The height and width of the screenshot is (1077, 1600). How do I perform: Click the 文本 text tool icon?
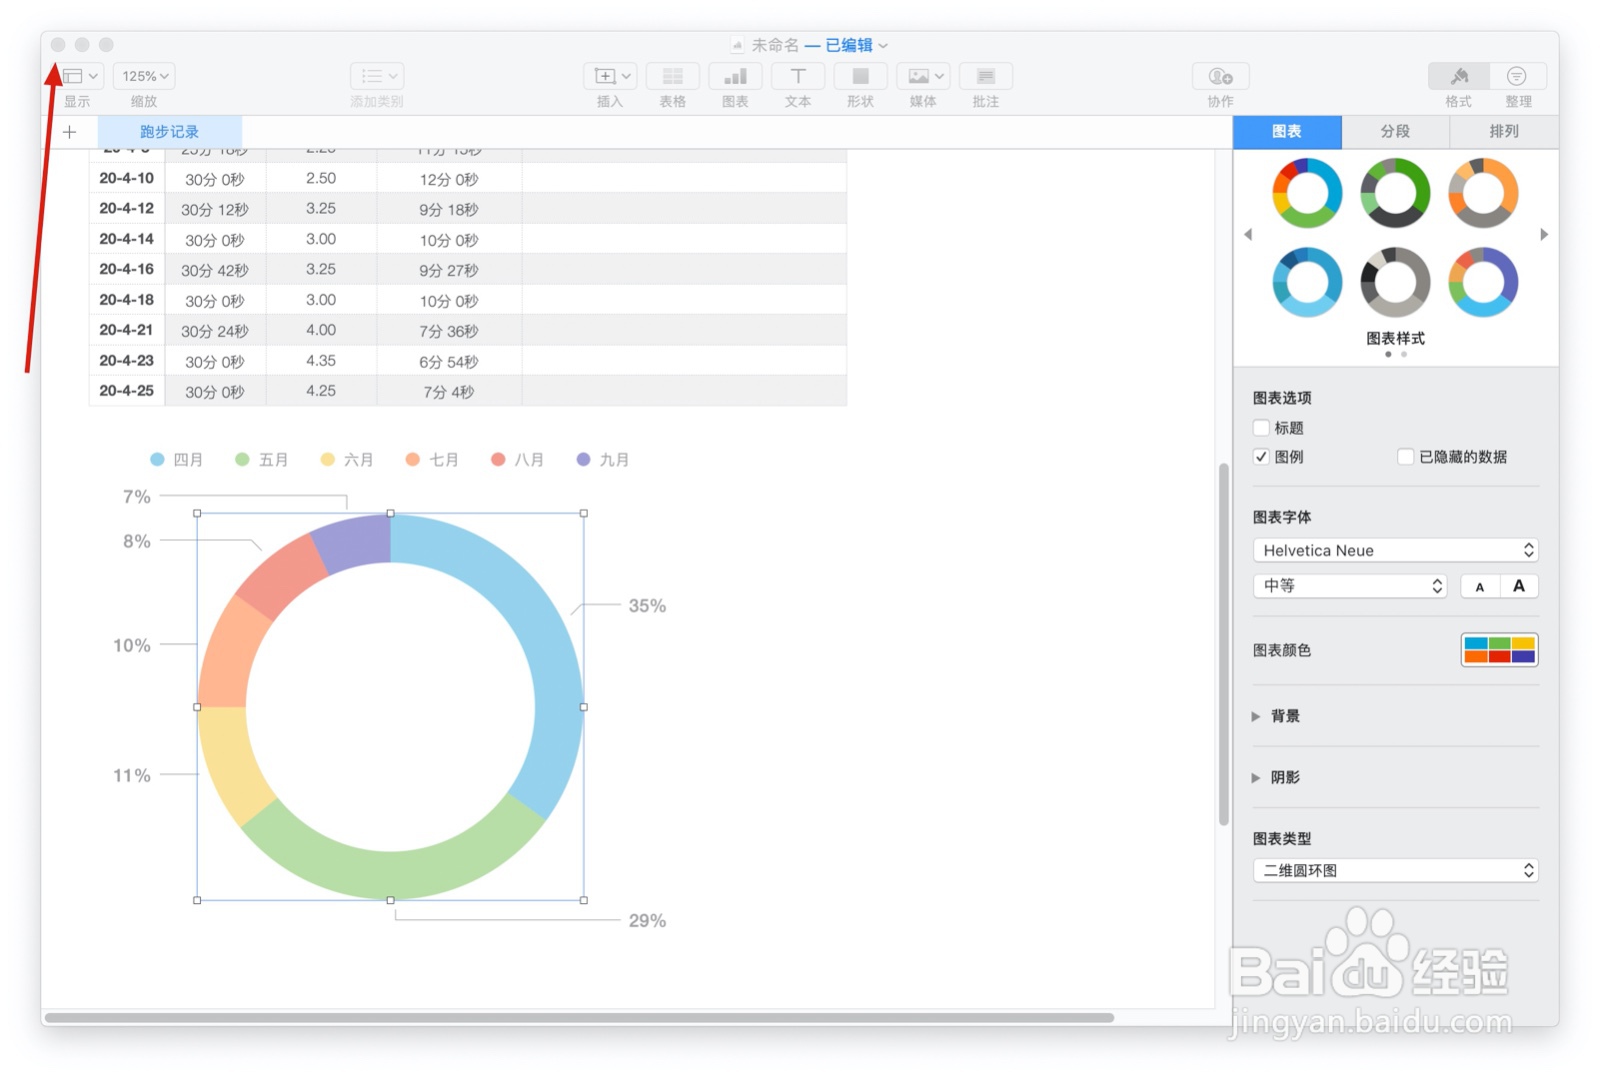coord(797,75)
